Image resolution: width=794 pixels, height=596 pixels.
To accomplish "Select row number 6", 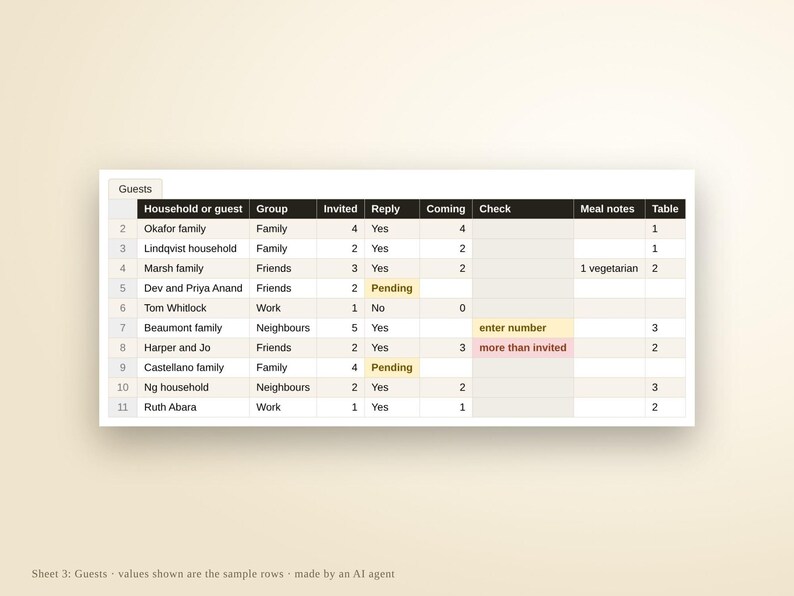I will pos(123,308).
